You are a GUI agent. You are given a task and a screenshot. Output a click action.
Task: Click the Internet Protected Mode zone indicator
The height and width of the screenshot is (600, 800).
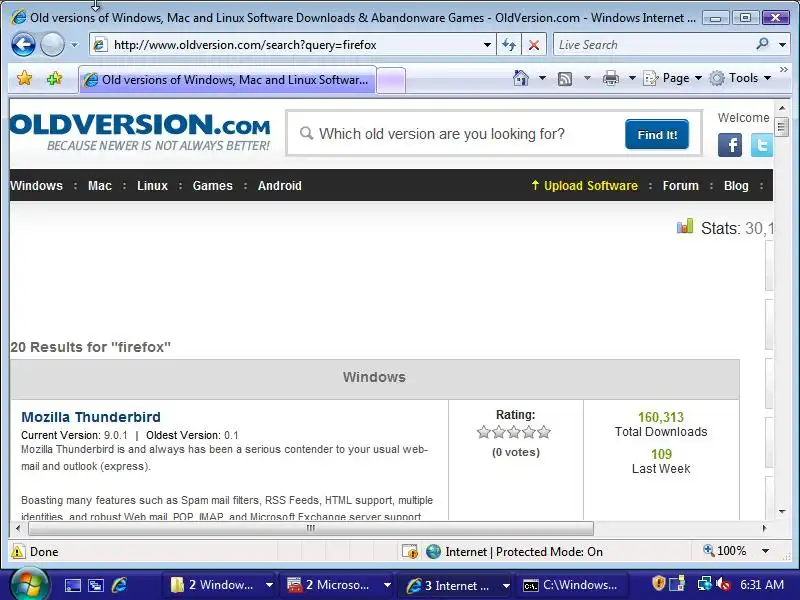pos(515,552)
